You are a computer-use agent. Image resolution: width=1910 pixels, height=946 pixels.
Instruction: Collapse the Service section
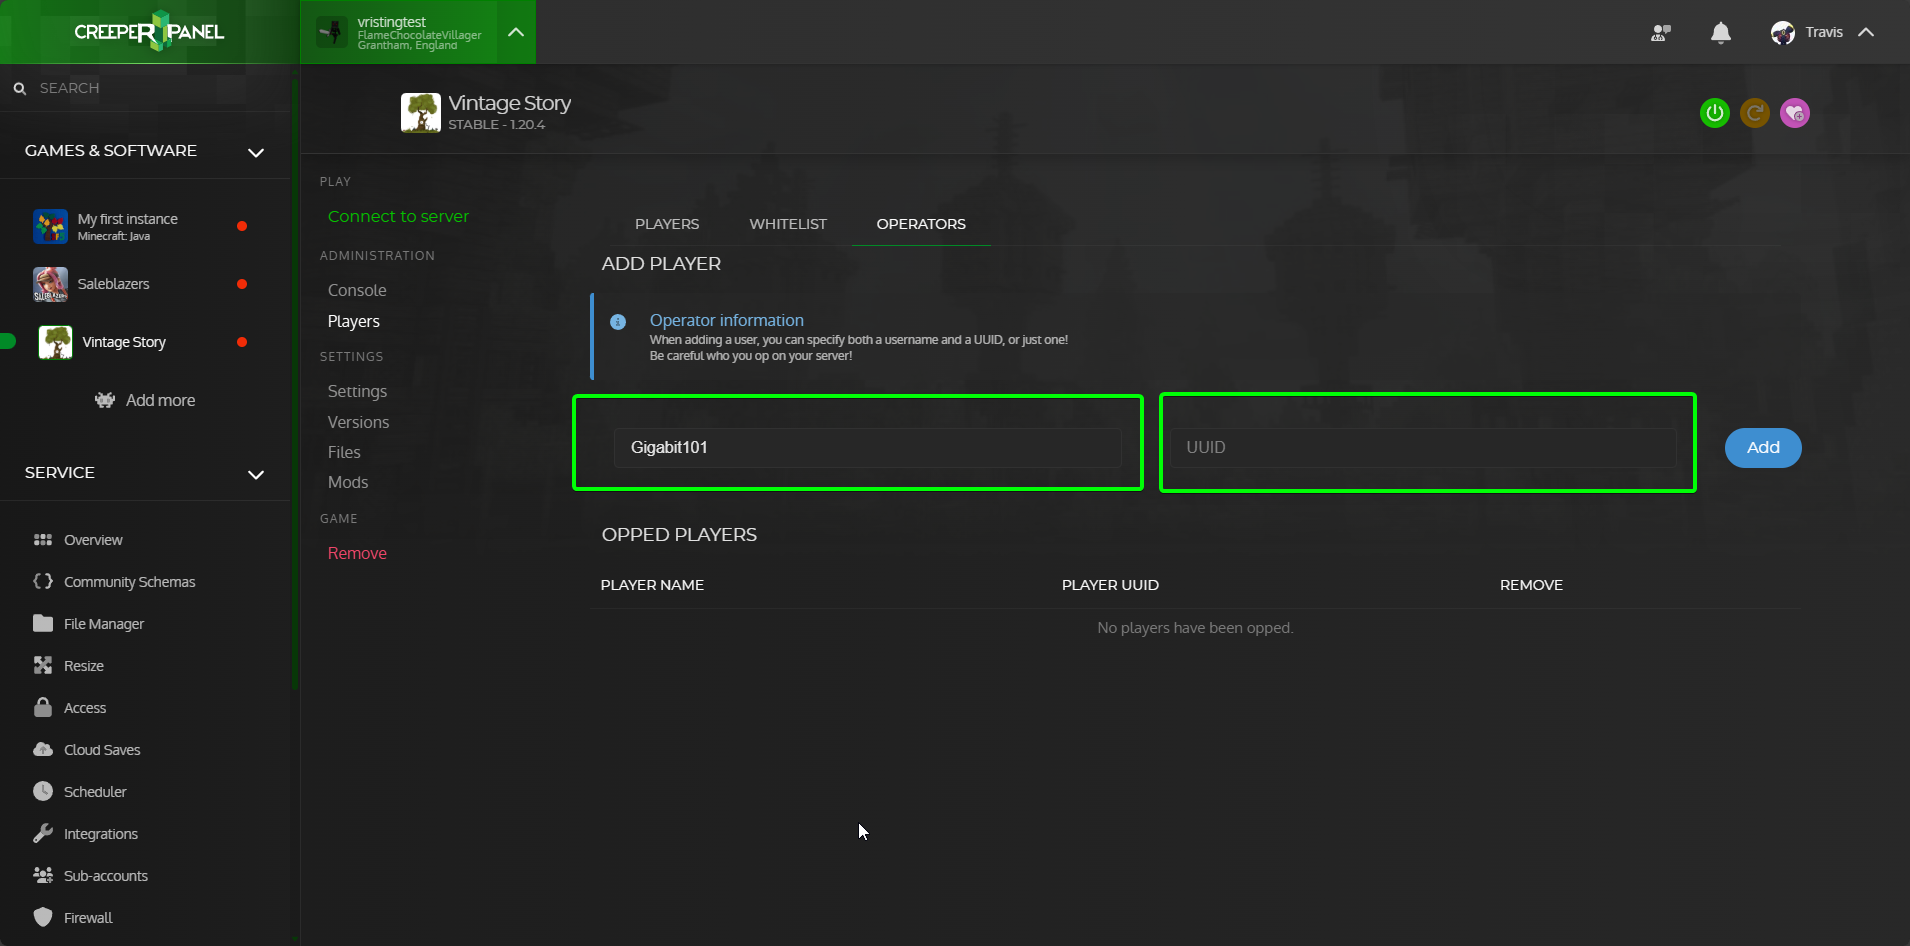(x=256, y=475)
